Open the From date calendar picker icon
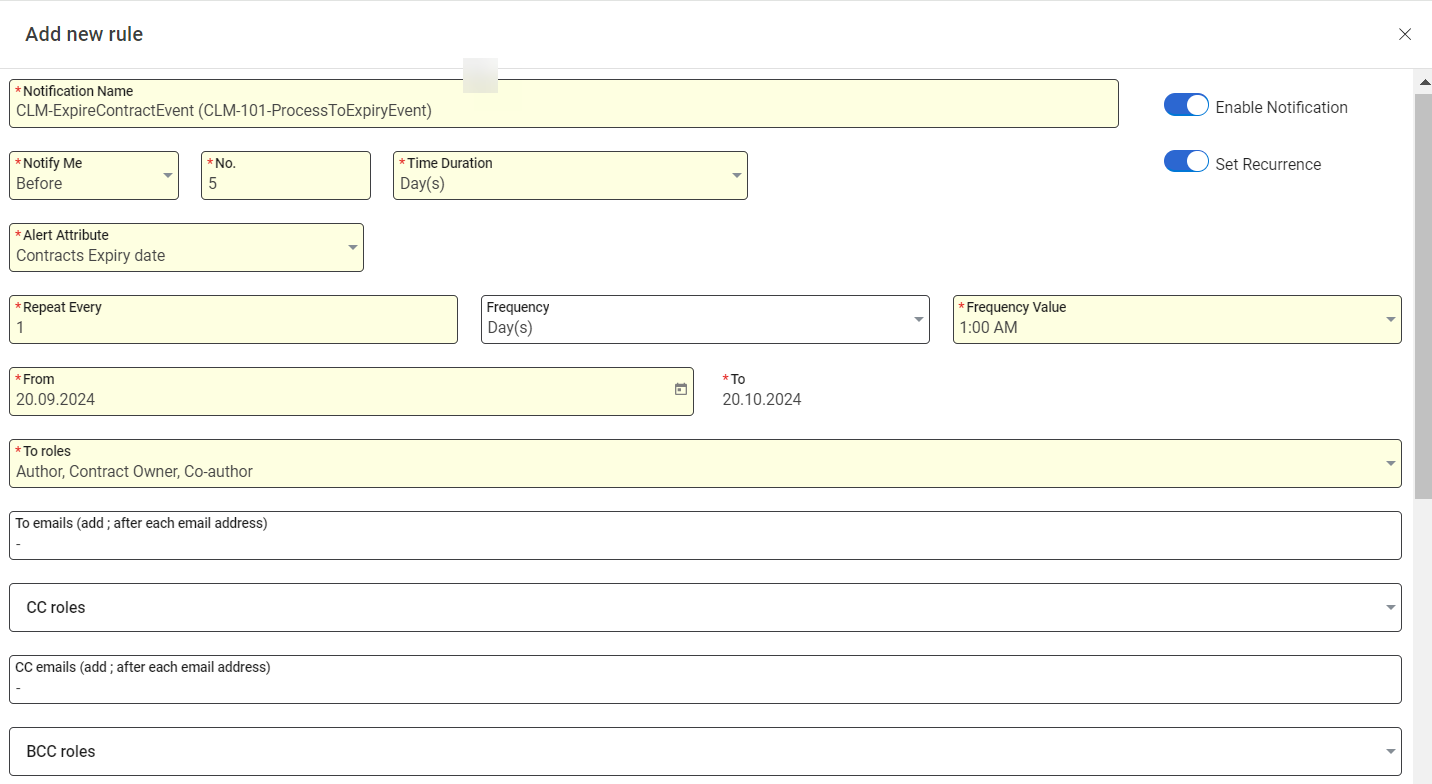 pos(680,390)
